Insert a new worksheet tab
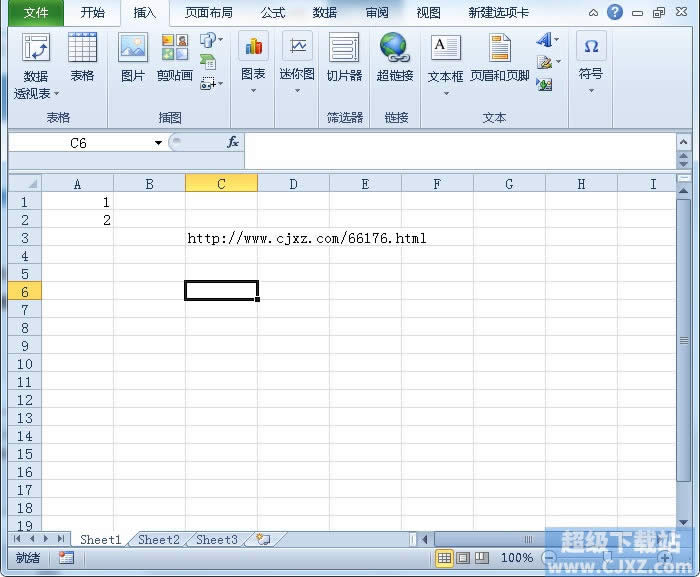 click(263, 539)
